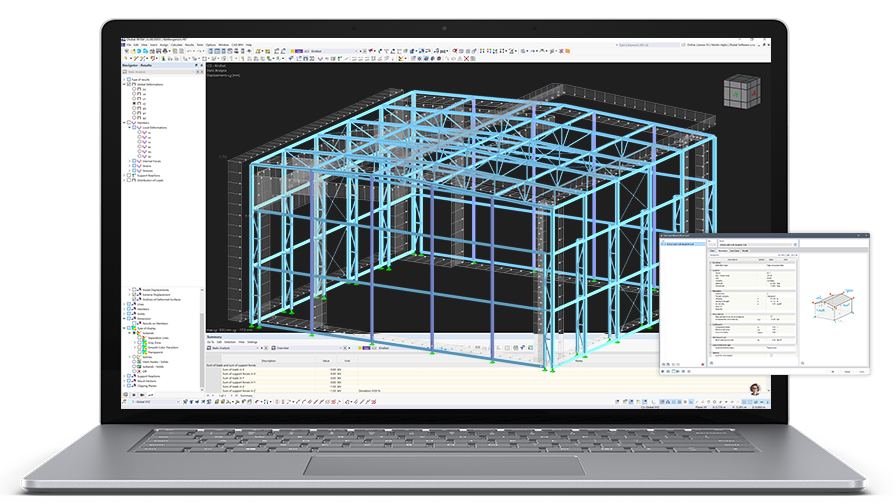Screen dimensions: 896x504
Task: Click the last page arrow in the Summary pager
Action: click(x=236, y=395)
